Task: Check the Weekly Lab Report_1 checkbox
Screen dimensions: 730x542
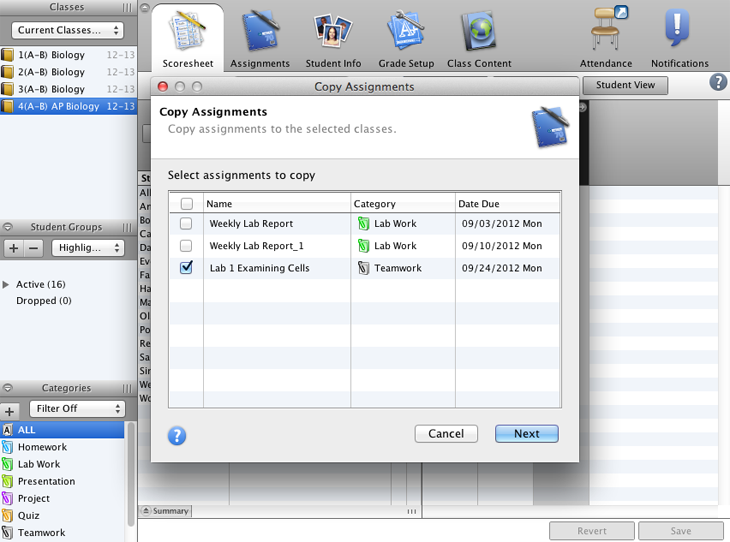Action: tap(186, 246)
